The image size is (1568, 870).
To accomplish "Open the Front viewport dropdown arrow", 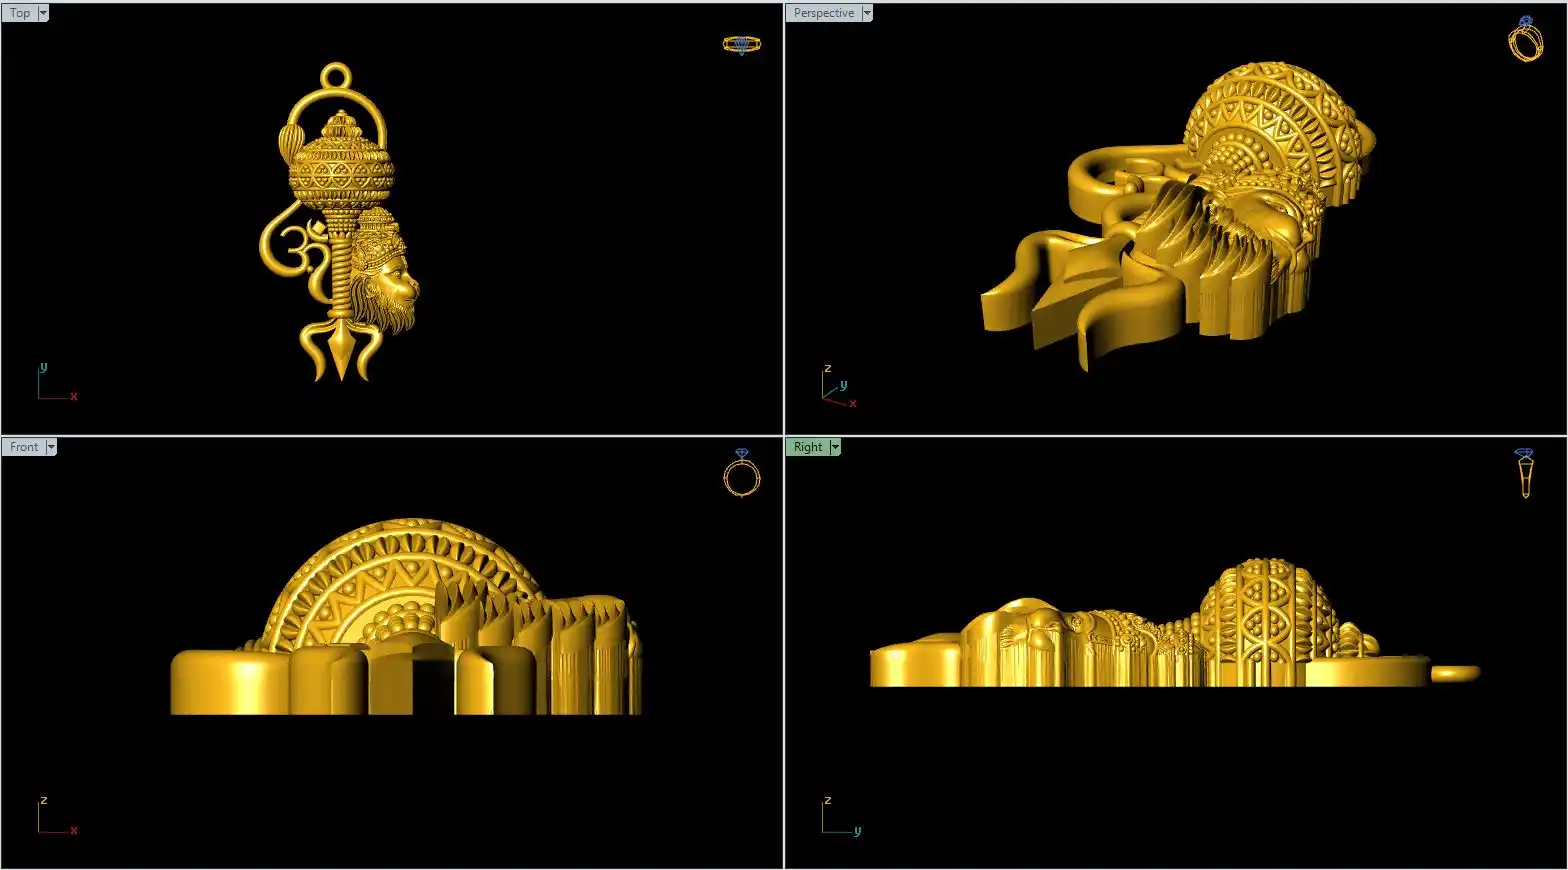I will point(51,447).
